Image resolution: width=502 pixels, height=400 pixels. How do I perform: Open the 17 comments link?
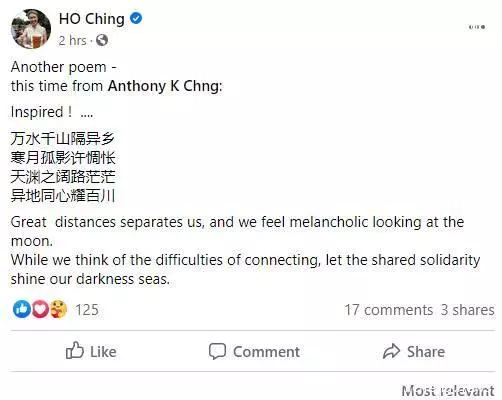point(389,310)
